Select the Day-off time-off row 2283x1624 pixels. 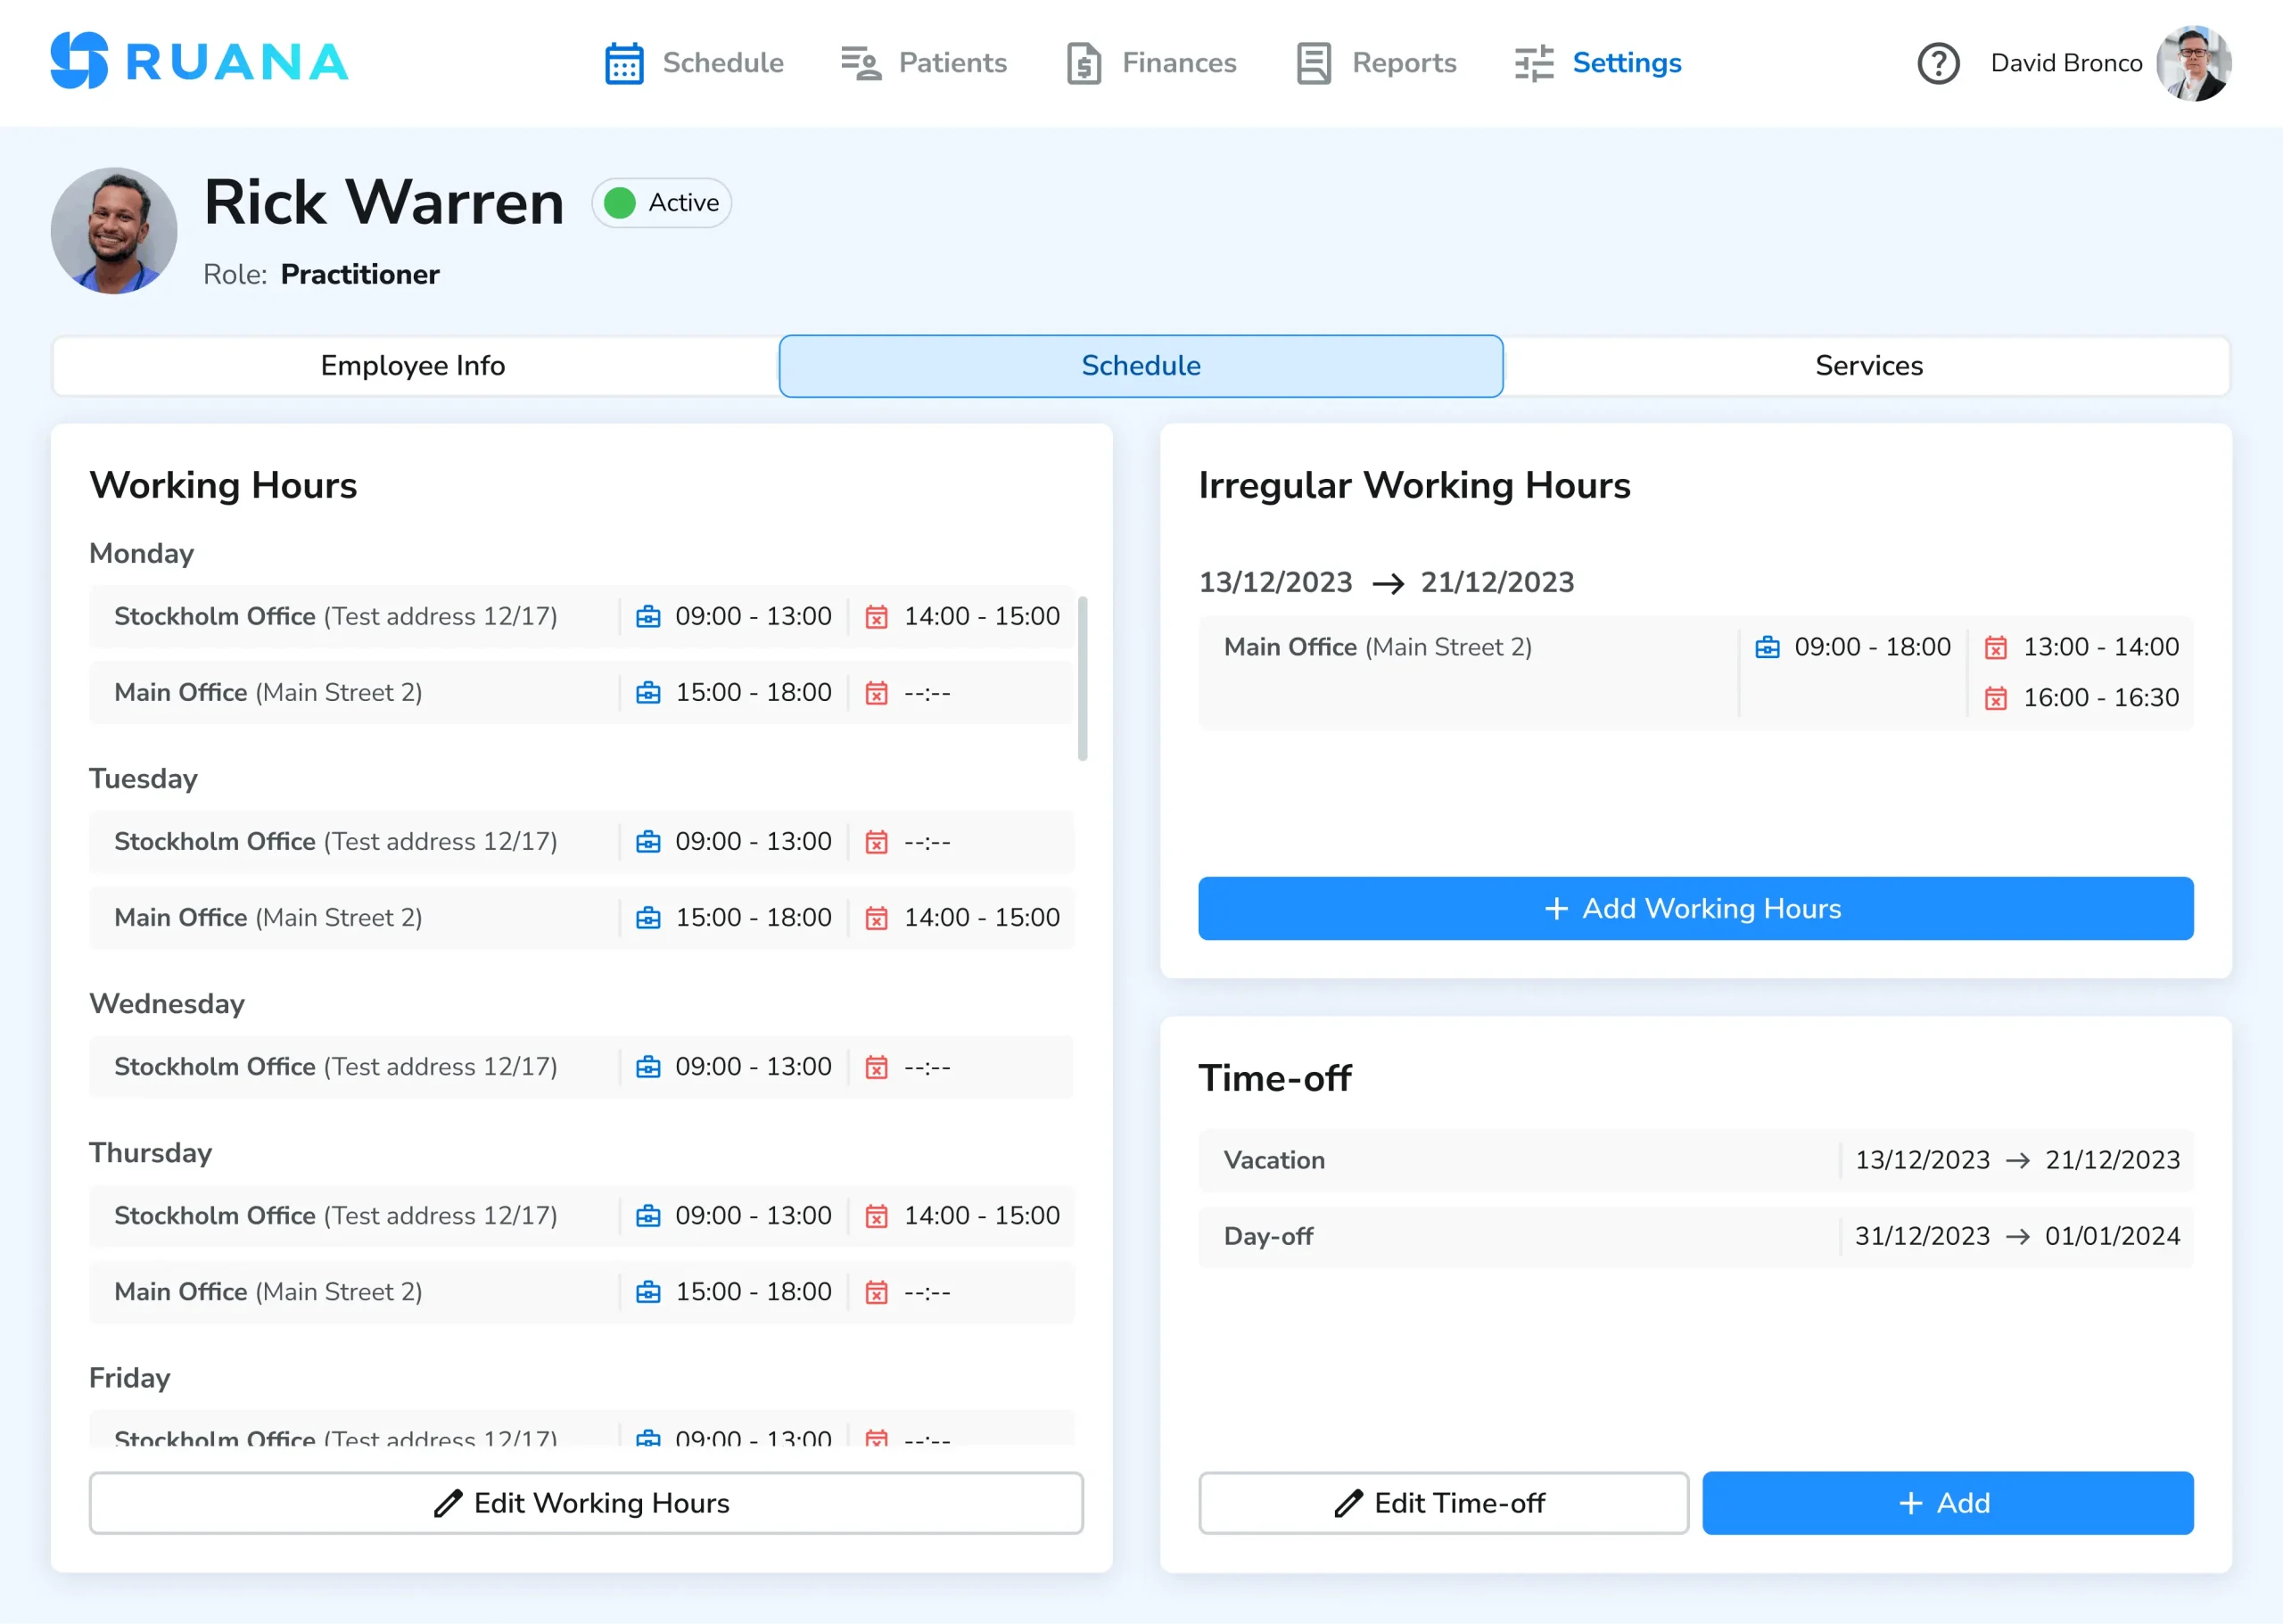pos(1695,1236)
